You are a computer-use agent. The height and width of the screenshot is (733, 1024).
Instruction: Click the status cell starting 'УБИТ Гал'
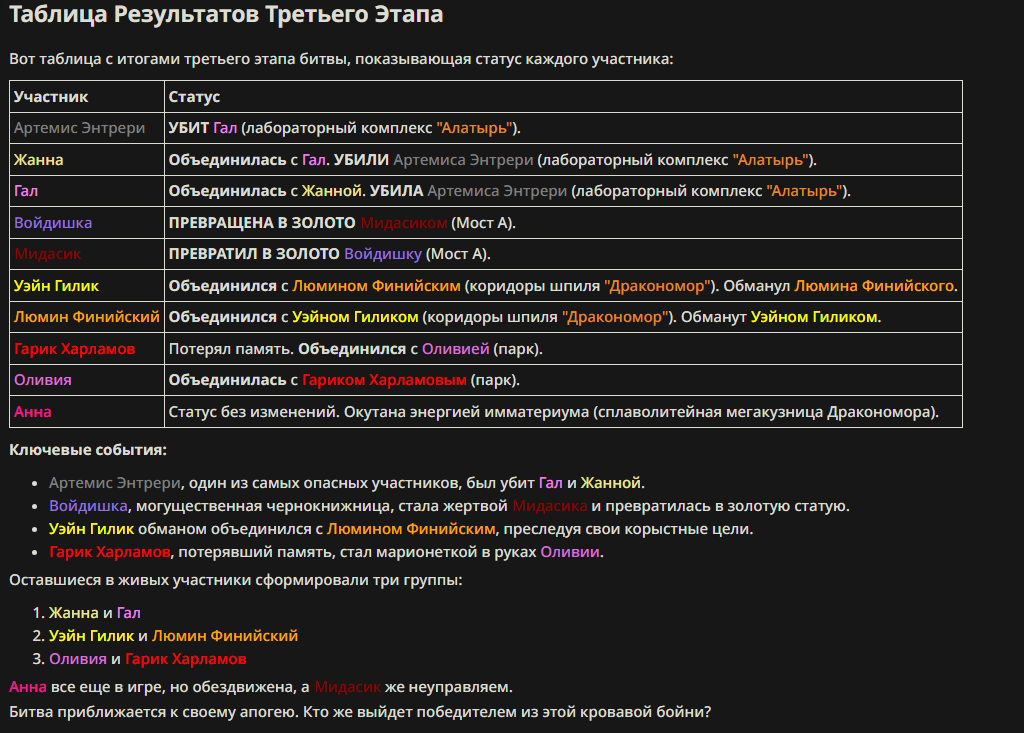[x=563, y=128]
